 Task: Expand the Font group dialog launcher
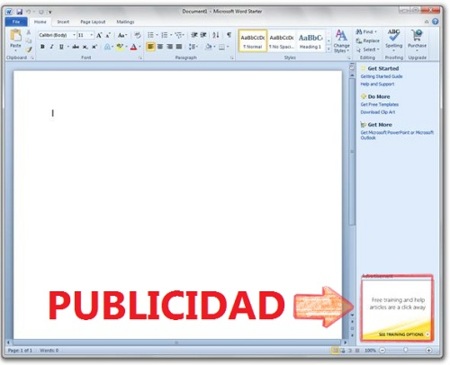tap(140, 58)
